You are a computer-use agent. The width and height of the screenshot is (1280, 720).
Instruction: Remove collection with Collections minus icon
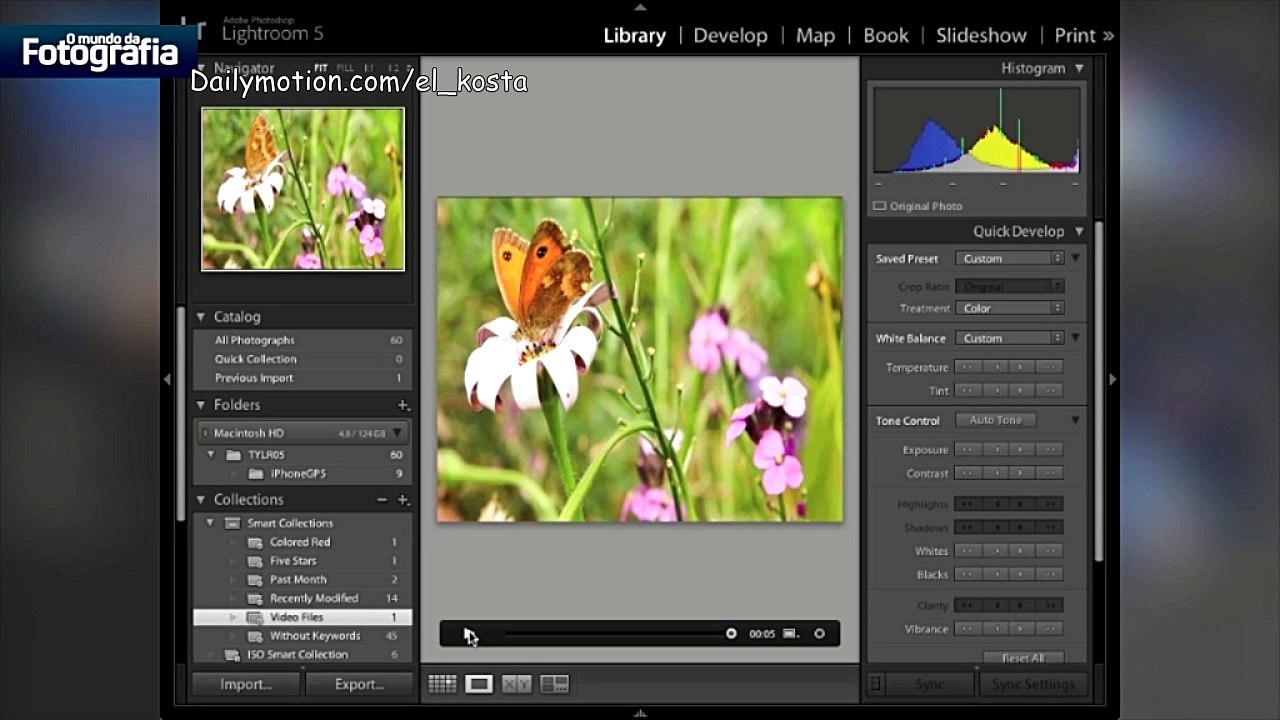pyautogui.click(x=382, y=500)
